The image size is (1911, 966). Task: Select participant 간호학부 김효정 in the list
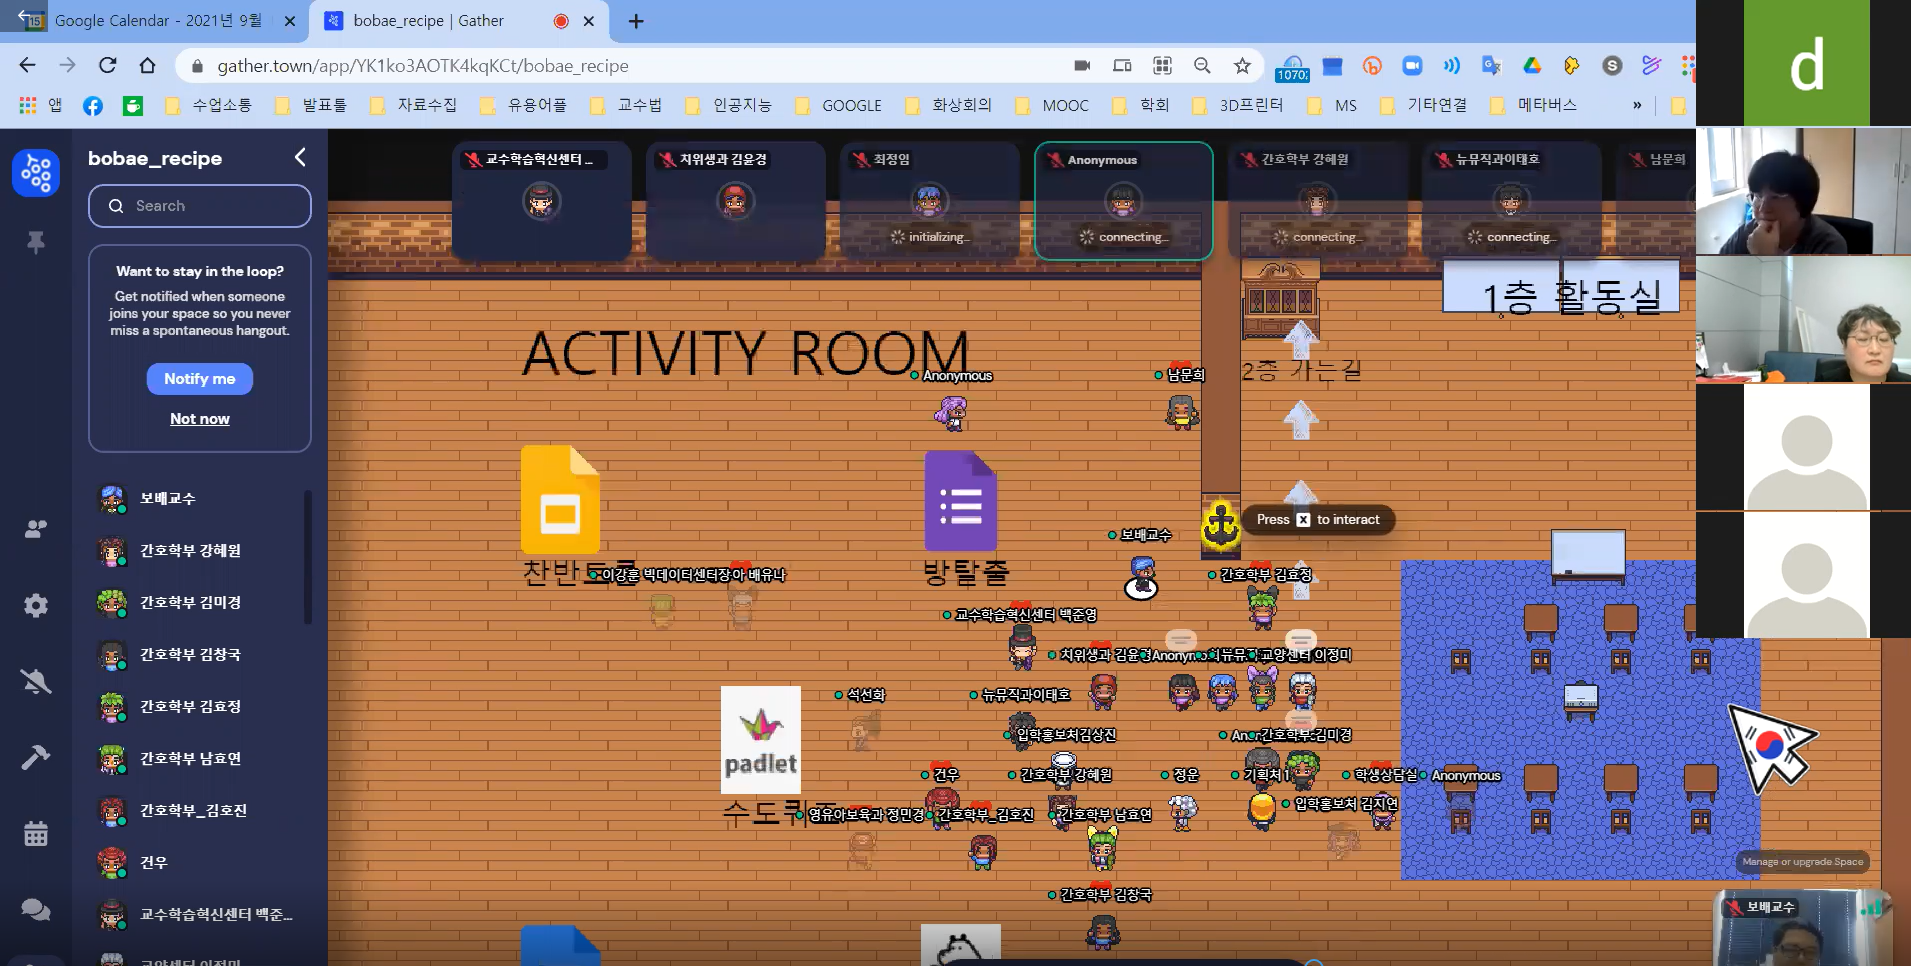click(198, 706)
